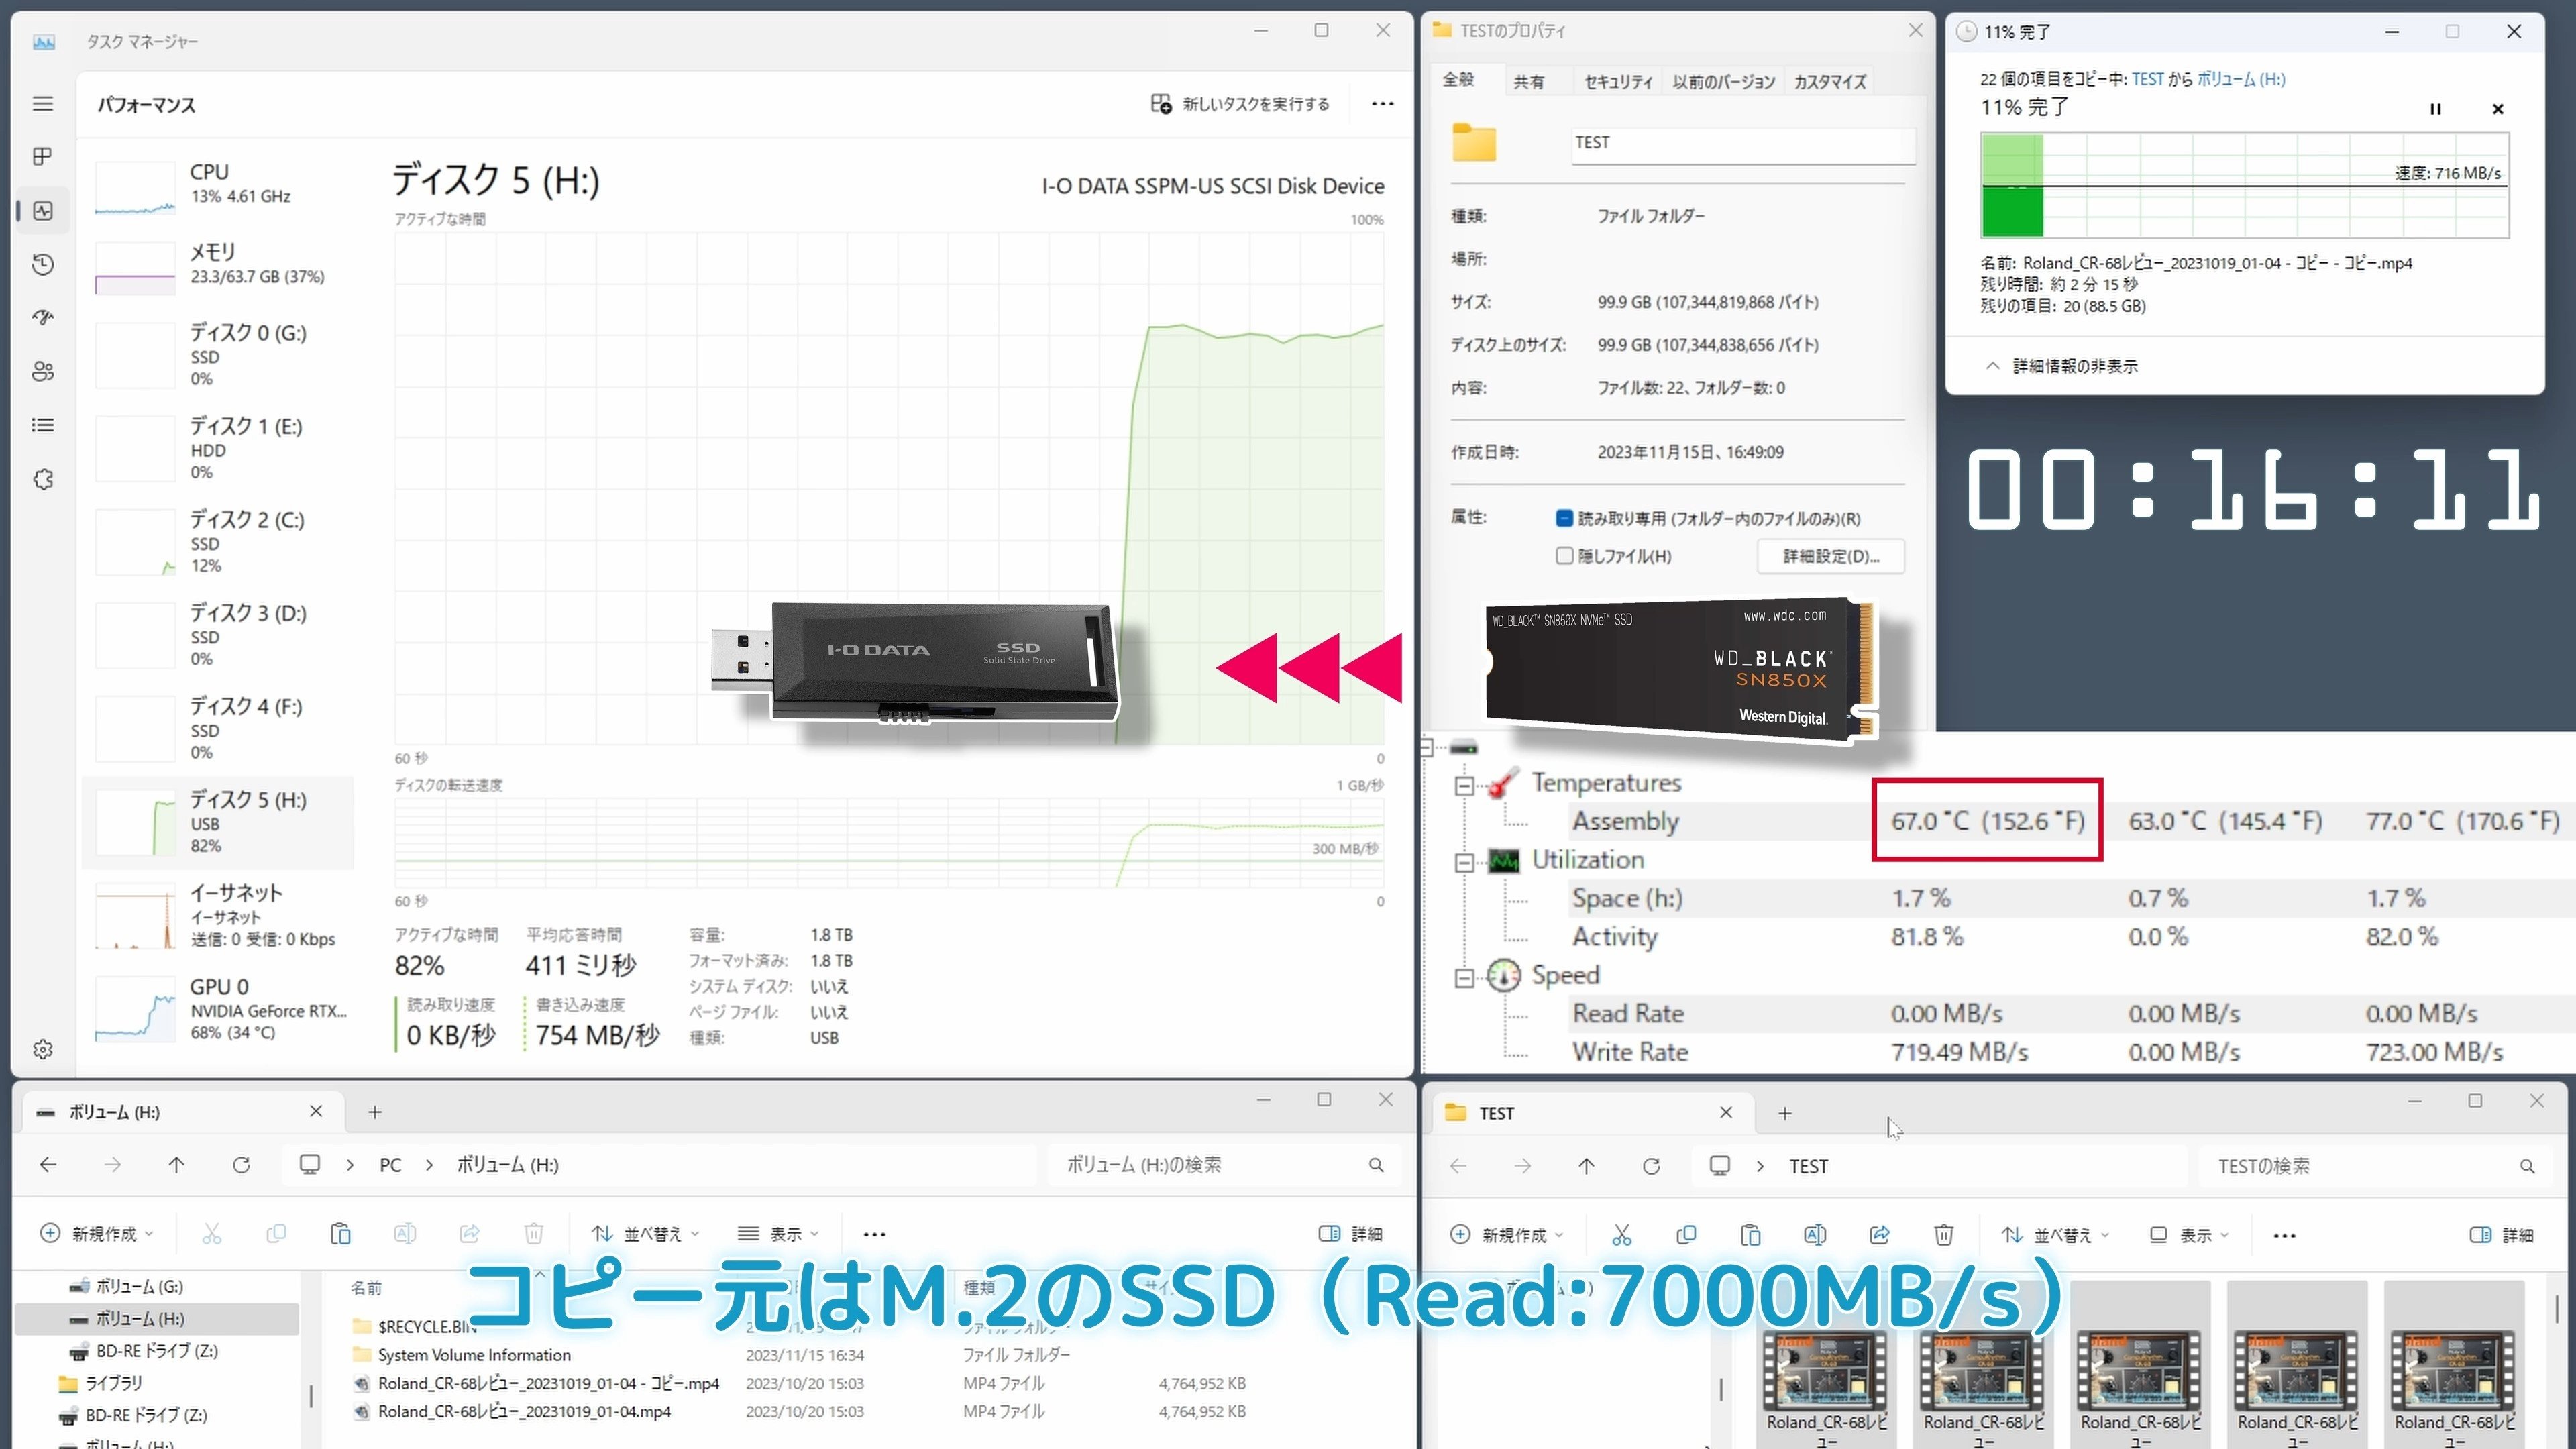Select Disk 2 (C:) in performance list
2576x1449 pixels.
218,542
